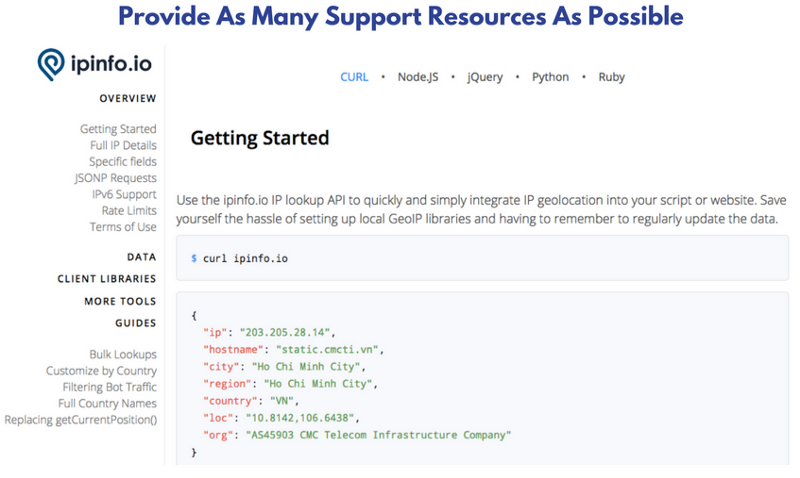Switch to the Ruby tab
The width and height of the screenshot is (800, 478).
coord(611,77)
